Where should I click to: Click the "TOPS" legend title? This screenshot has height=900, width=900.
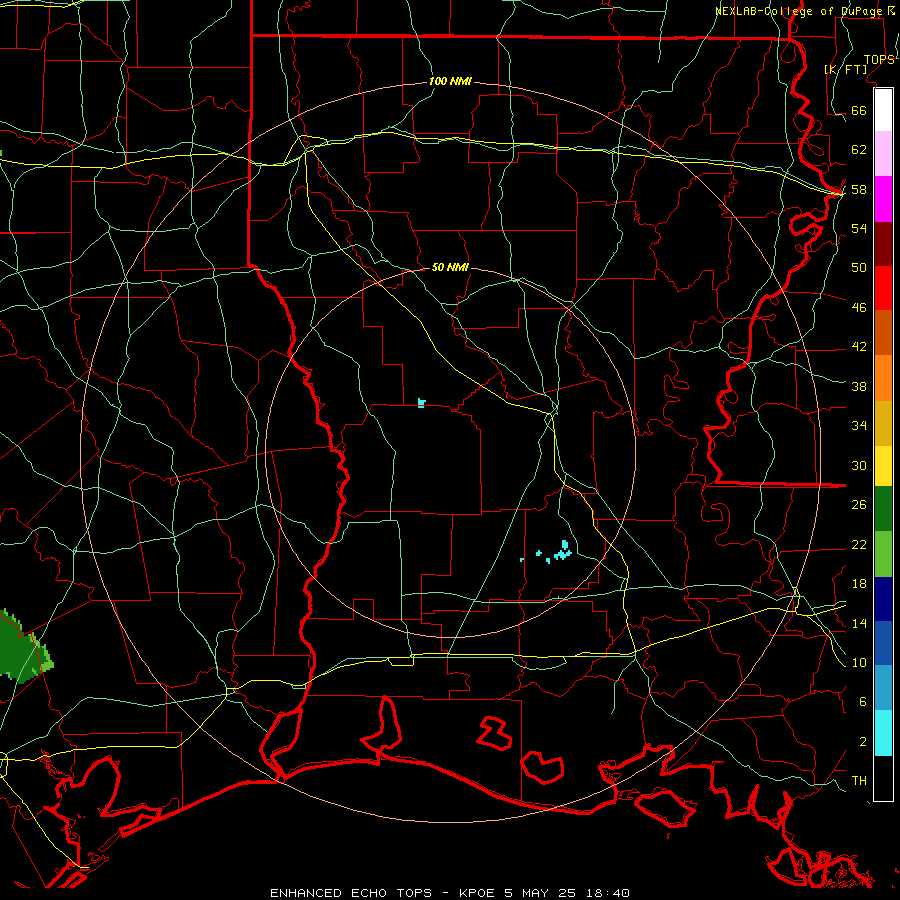click(x=879, y=60)
